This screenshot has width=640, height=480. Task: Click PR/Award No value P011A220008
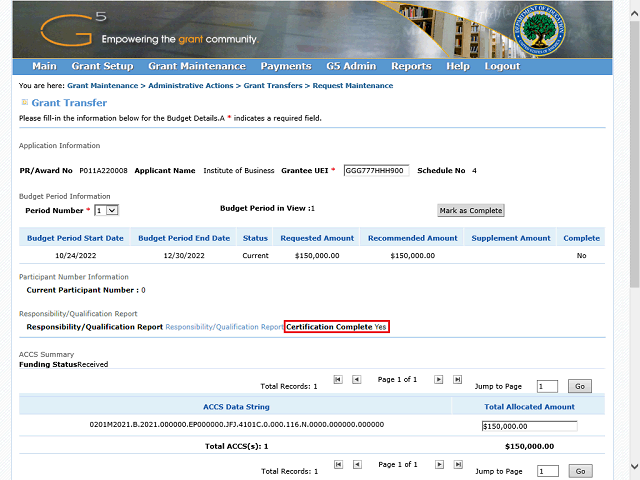(103, 171)
